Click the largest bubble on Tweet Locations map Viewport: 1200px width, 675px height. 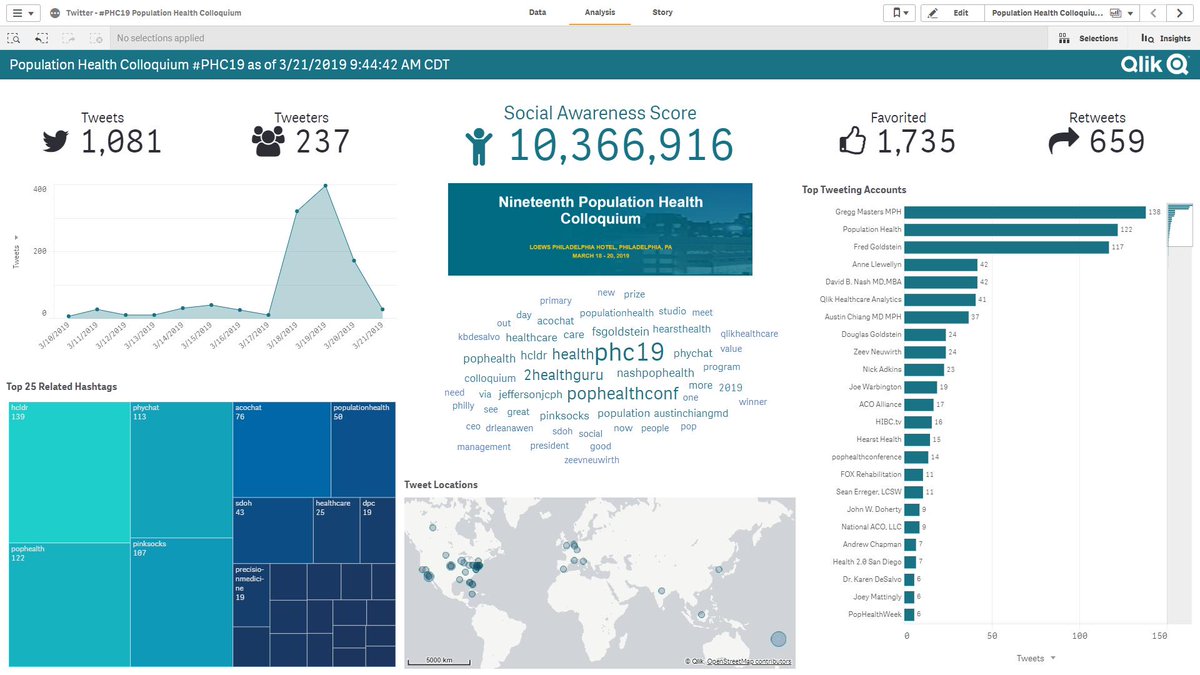pos(778,639)
